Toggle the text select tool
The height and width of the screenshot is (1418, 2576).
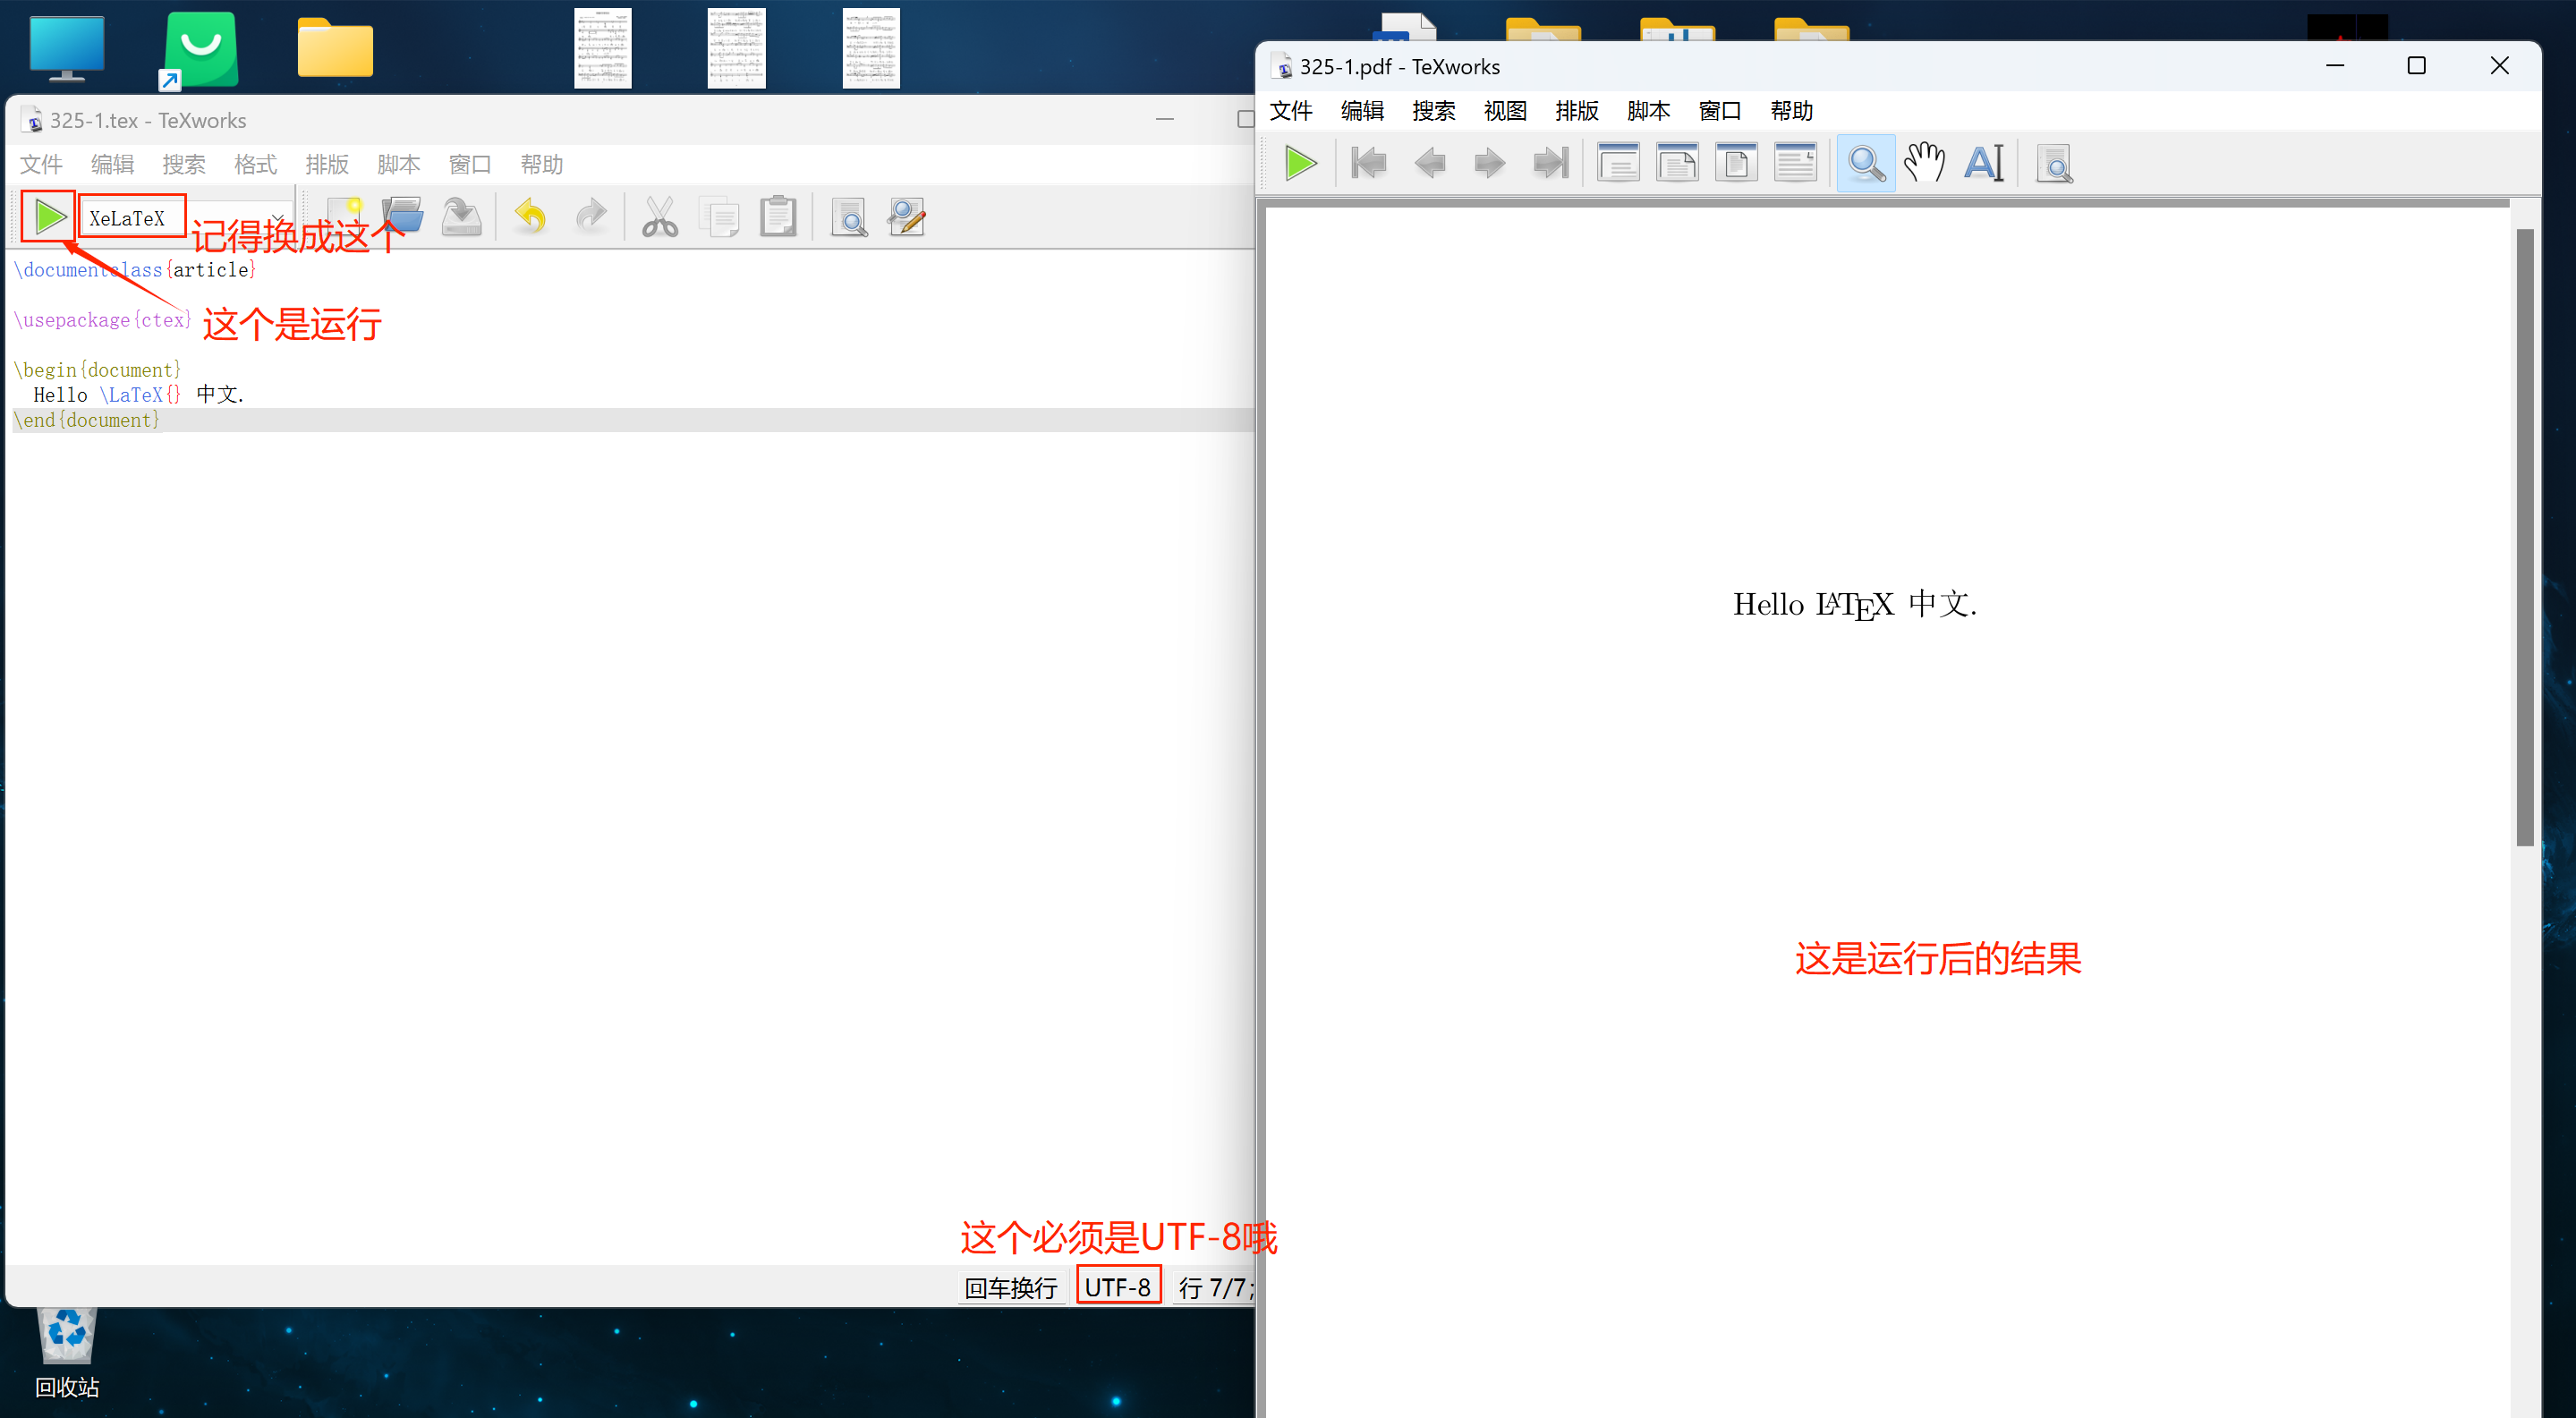[x=1984, y=163]
